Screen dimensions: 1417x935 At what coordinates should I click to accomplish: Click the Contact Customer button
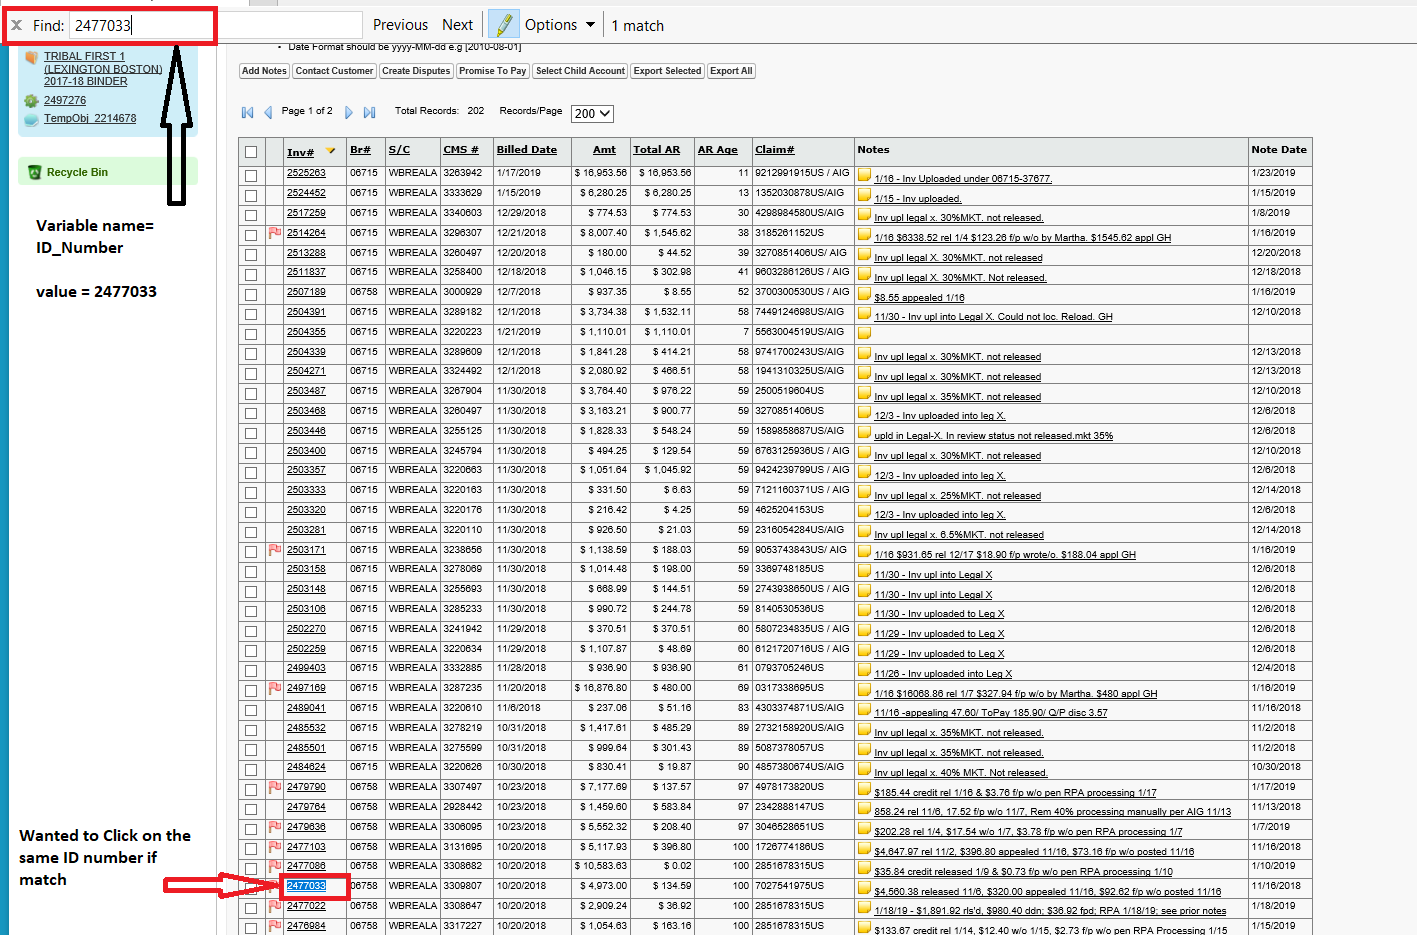[334, 71]
